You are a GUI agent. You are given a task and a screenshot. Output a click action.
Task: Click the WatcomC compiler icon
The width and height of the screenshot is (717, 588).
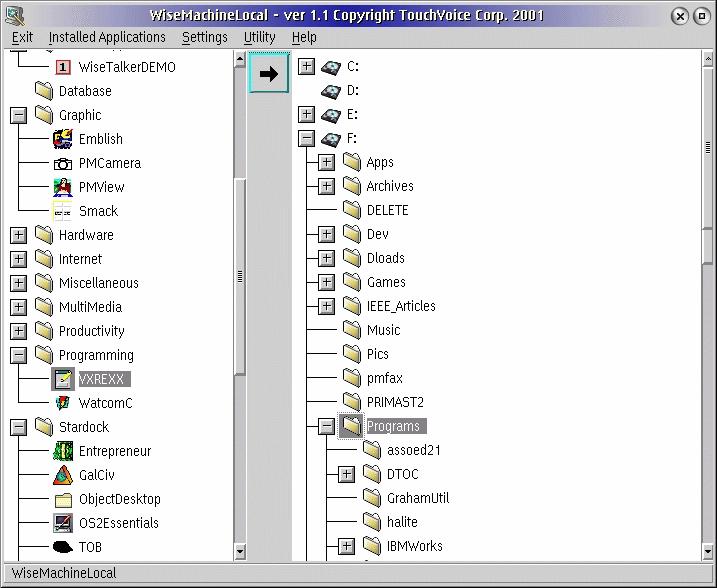pos(62,403)
